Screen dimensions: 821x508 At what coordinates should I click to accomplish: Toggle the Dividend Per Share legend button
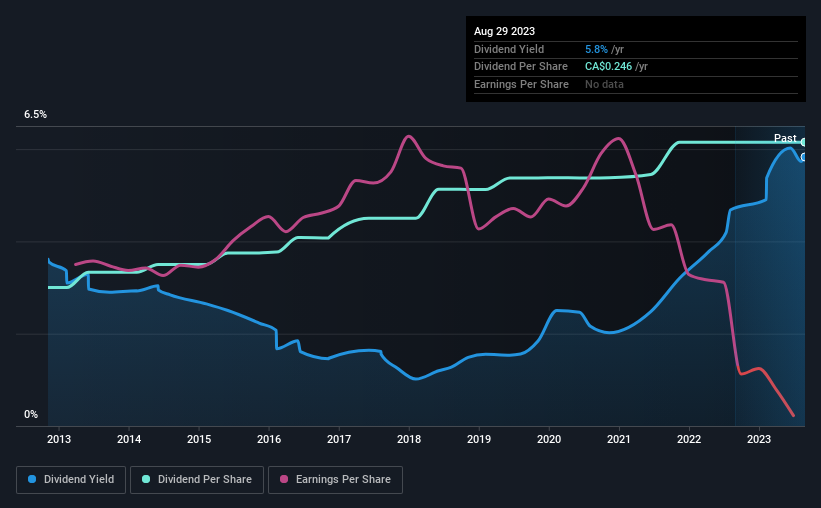click(197, 480)
